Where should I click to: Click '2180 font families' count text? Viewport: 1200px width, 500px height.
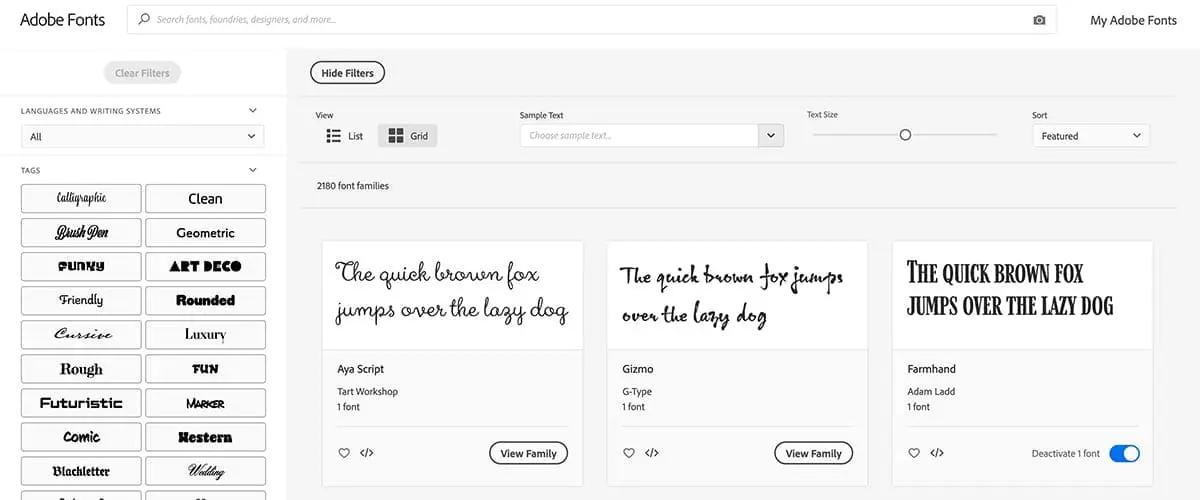[x=353, y=186]
